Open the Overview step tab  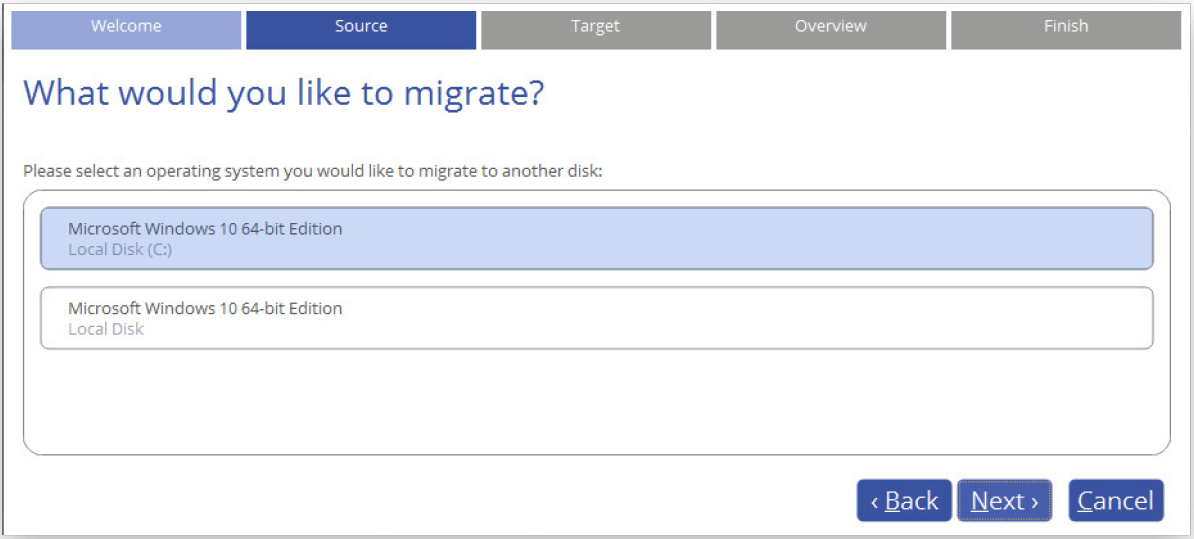830,28
